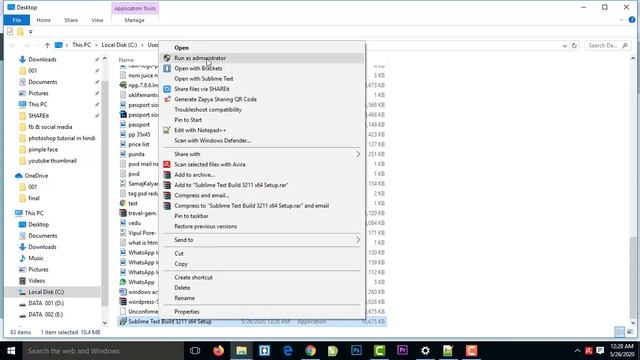
Task: Open File Explorer taskbar icon
Action: point(241,351)
